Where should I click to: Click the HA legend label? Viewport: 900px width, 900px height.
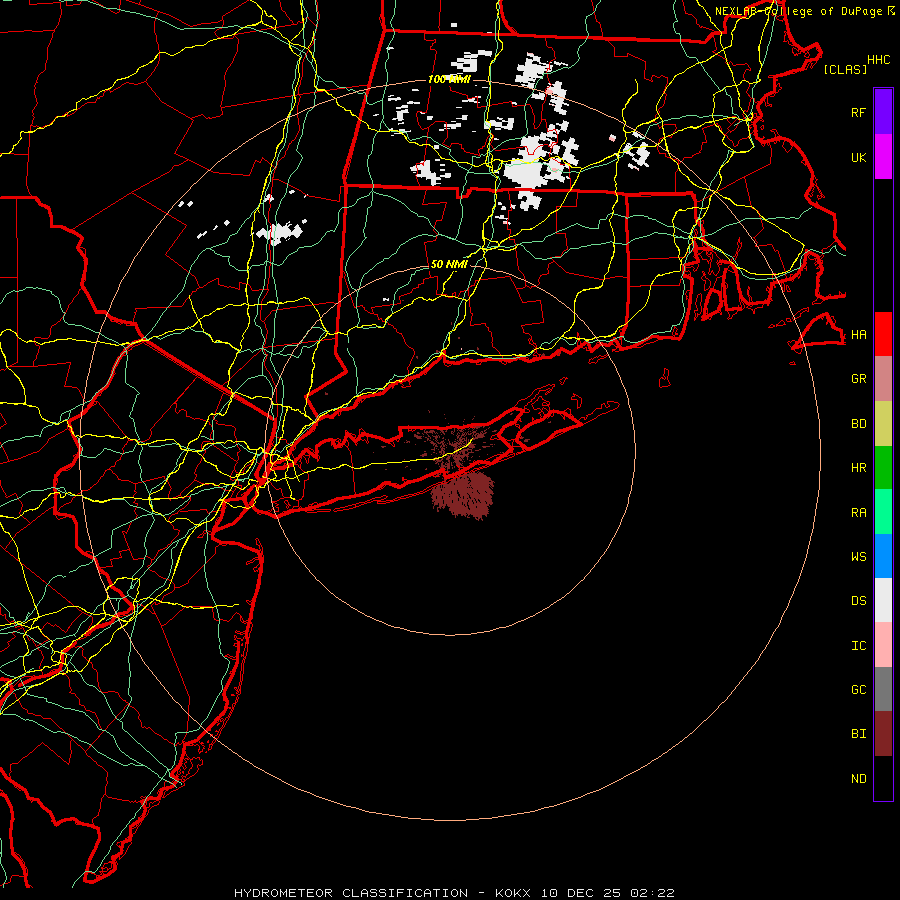[x=859, y=334]
